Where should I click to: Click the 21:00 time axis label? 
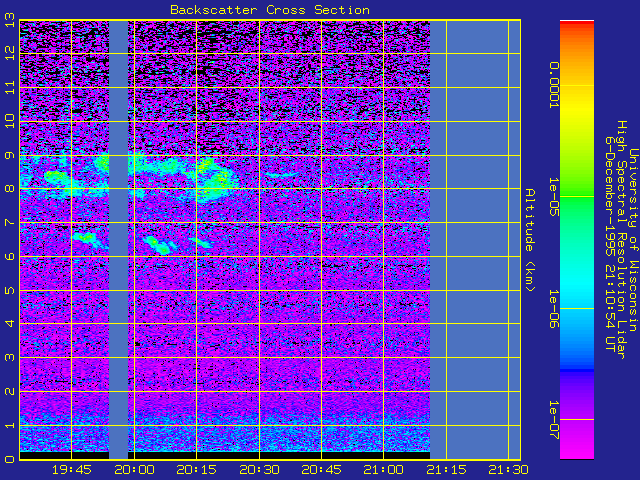(384, 470)
